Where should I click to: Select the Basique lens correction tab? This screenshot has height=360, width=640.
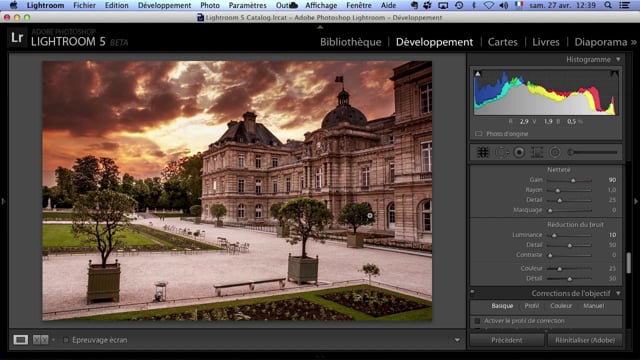coord(502,306)
